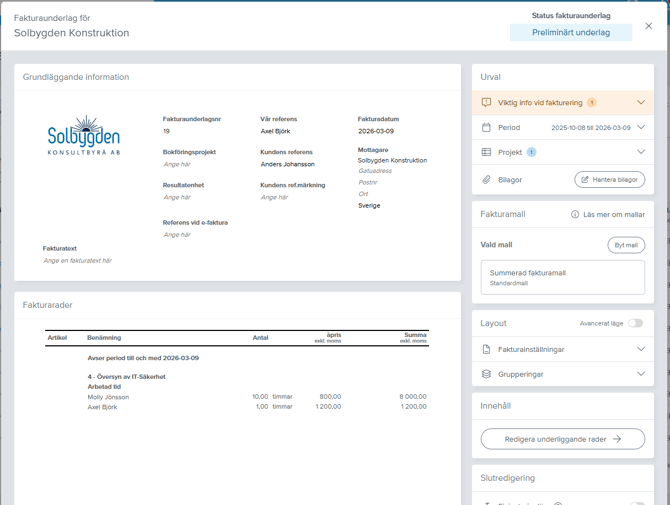Open Redigera underliggande rader
Screen dimensions: 670x505
pos(562,439)
